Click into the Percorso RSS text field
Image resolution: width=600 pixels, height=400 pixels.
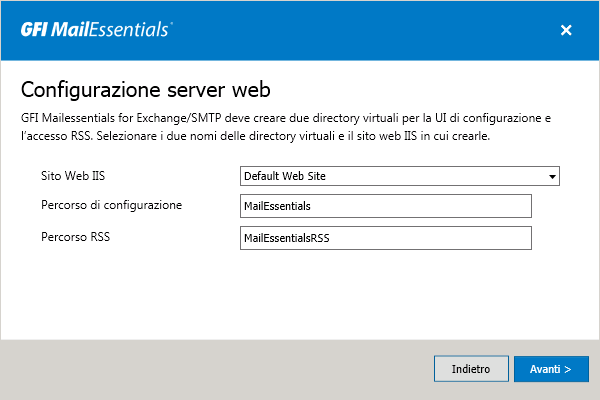(386, 238)
